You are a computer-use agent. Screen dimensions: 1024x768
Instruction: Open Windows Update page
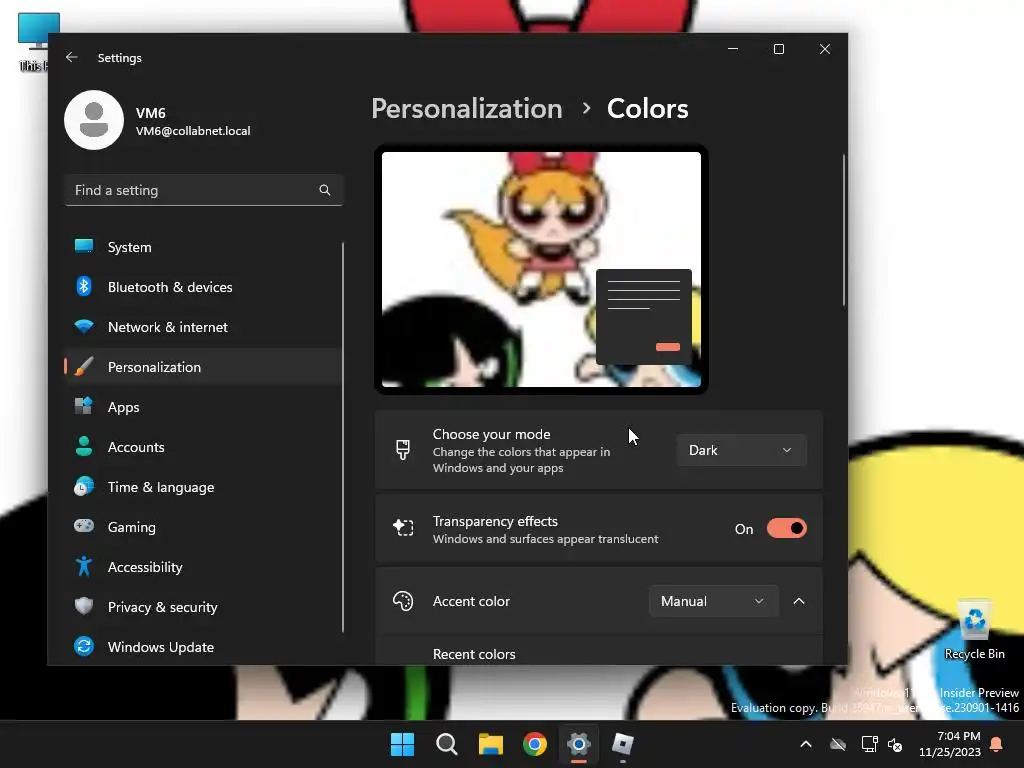(202, 647)
